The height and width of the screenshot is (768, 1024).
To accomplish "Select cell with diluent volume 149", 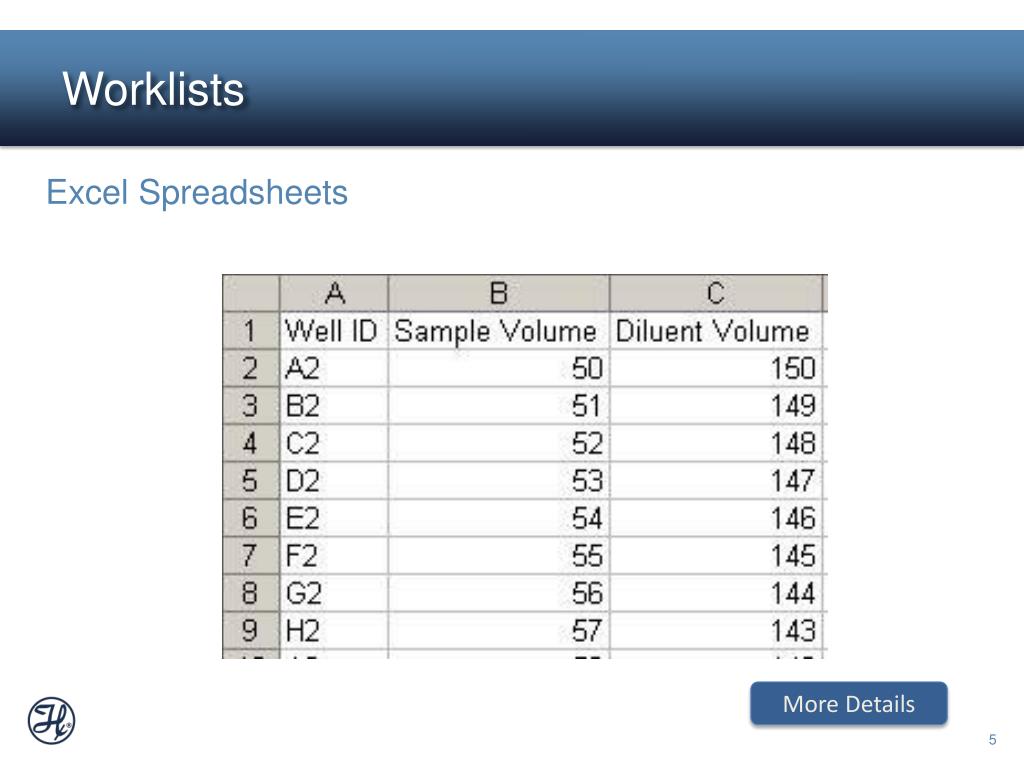I will click(x=716, y=406).
